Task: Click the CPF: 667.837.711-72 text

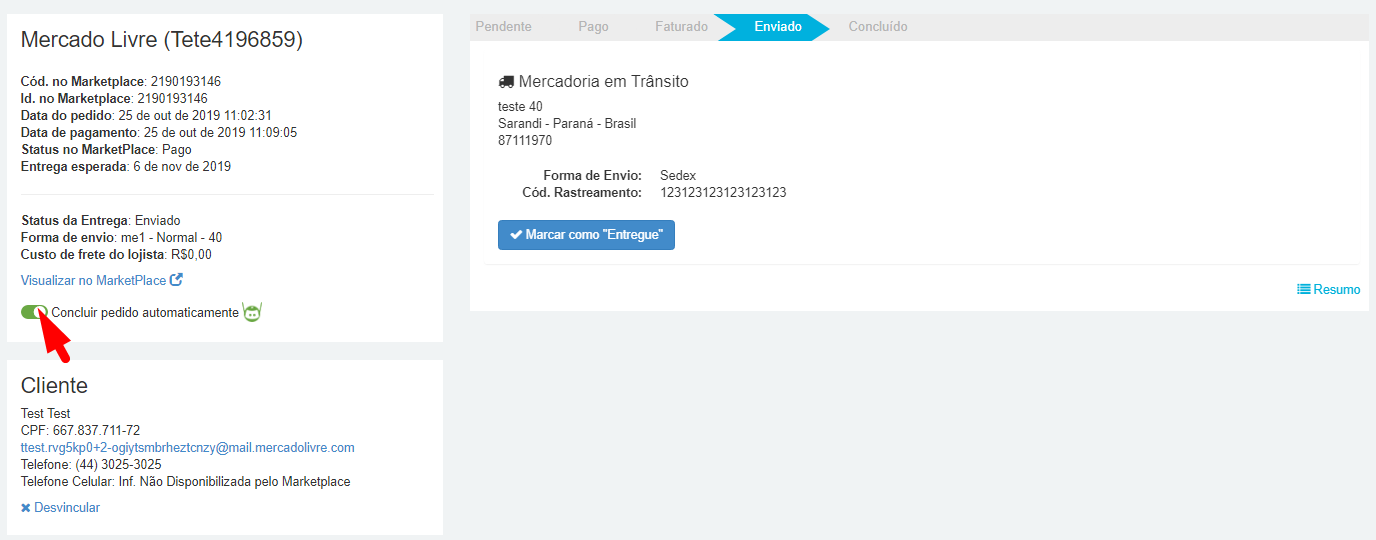Action: tap(80, 430)
